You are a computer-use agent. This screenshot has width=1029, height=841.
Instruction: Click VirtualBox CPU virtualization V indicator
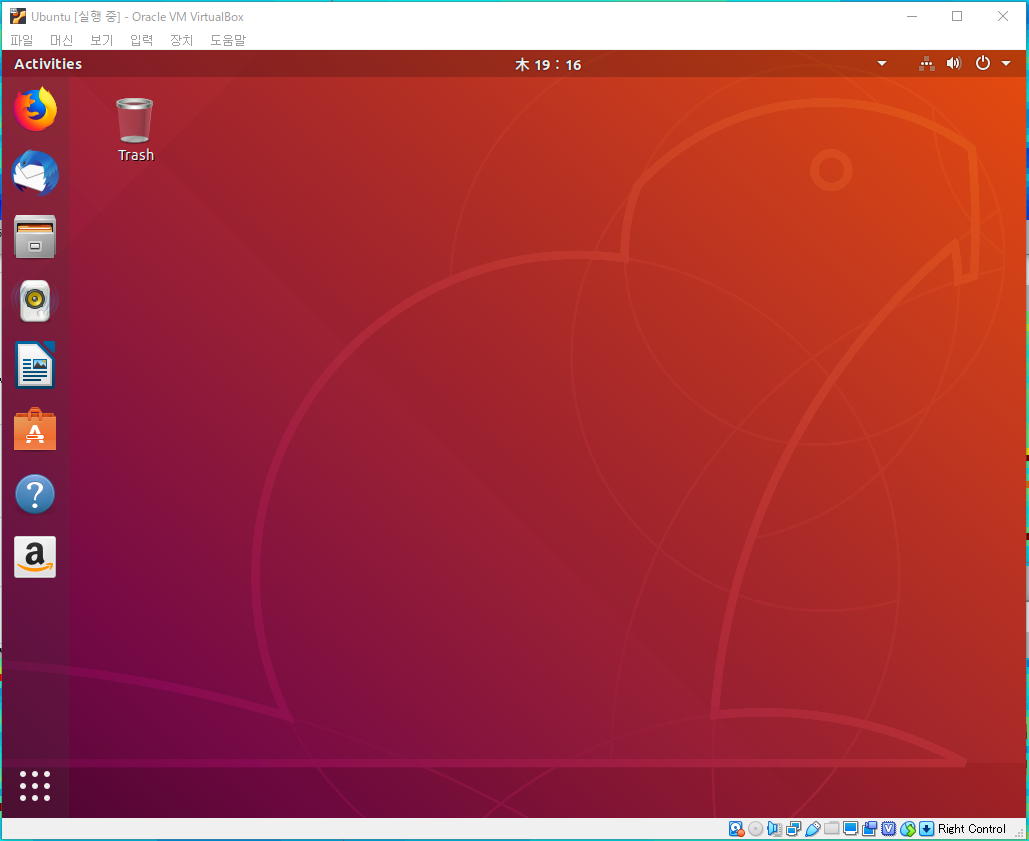point(889,829)
